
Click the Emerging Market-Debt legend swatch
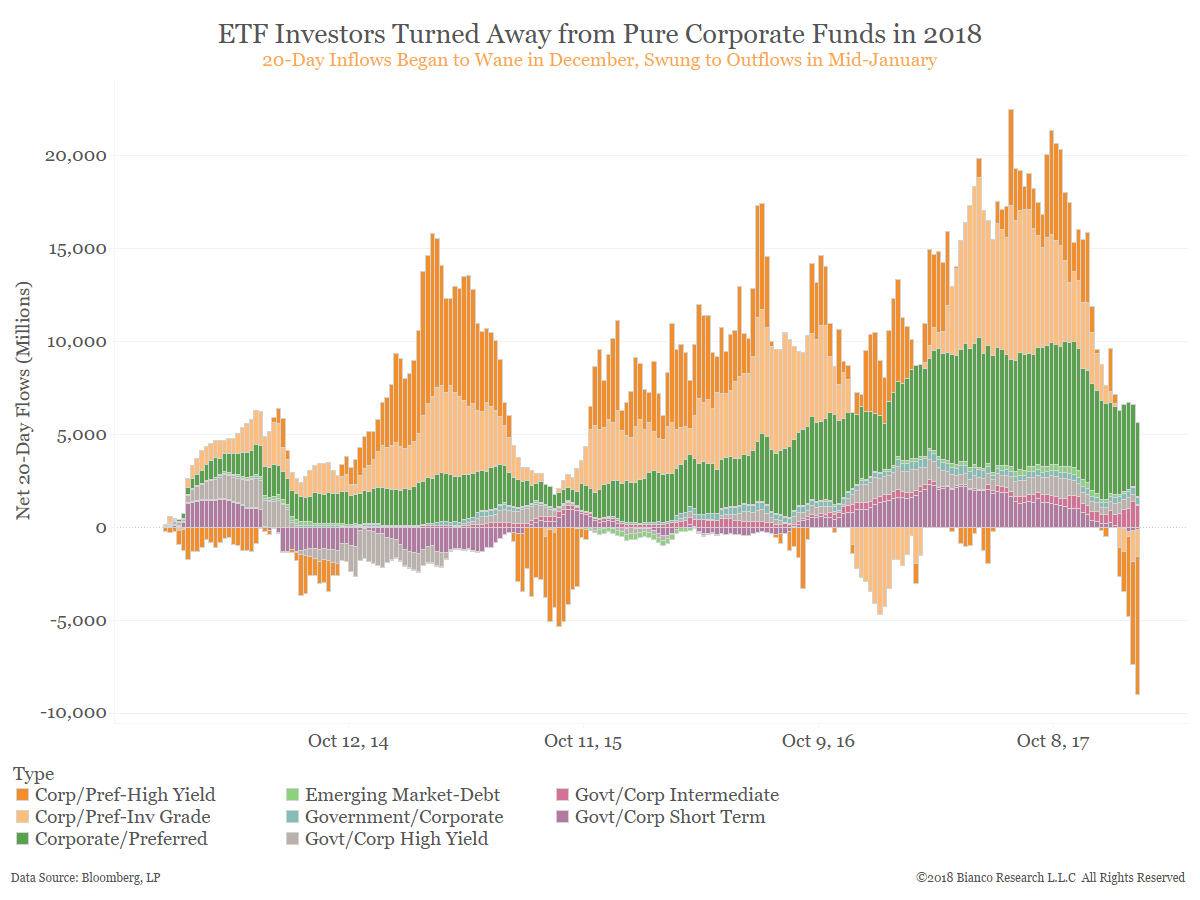[x=293, y=796]
